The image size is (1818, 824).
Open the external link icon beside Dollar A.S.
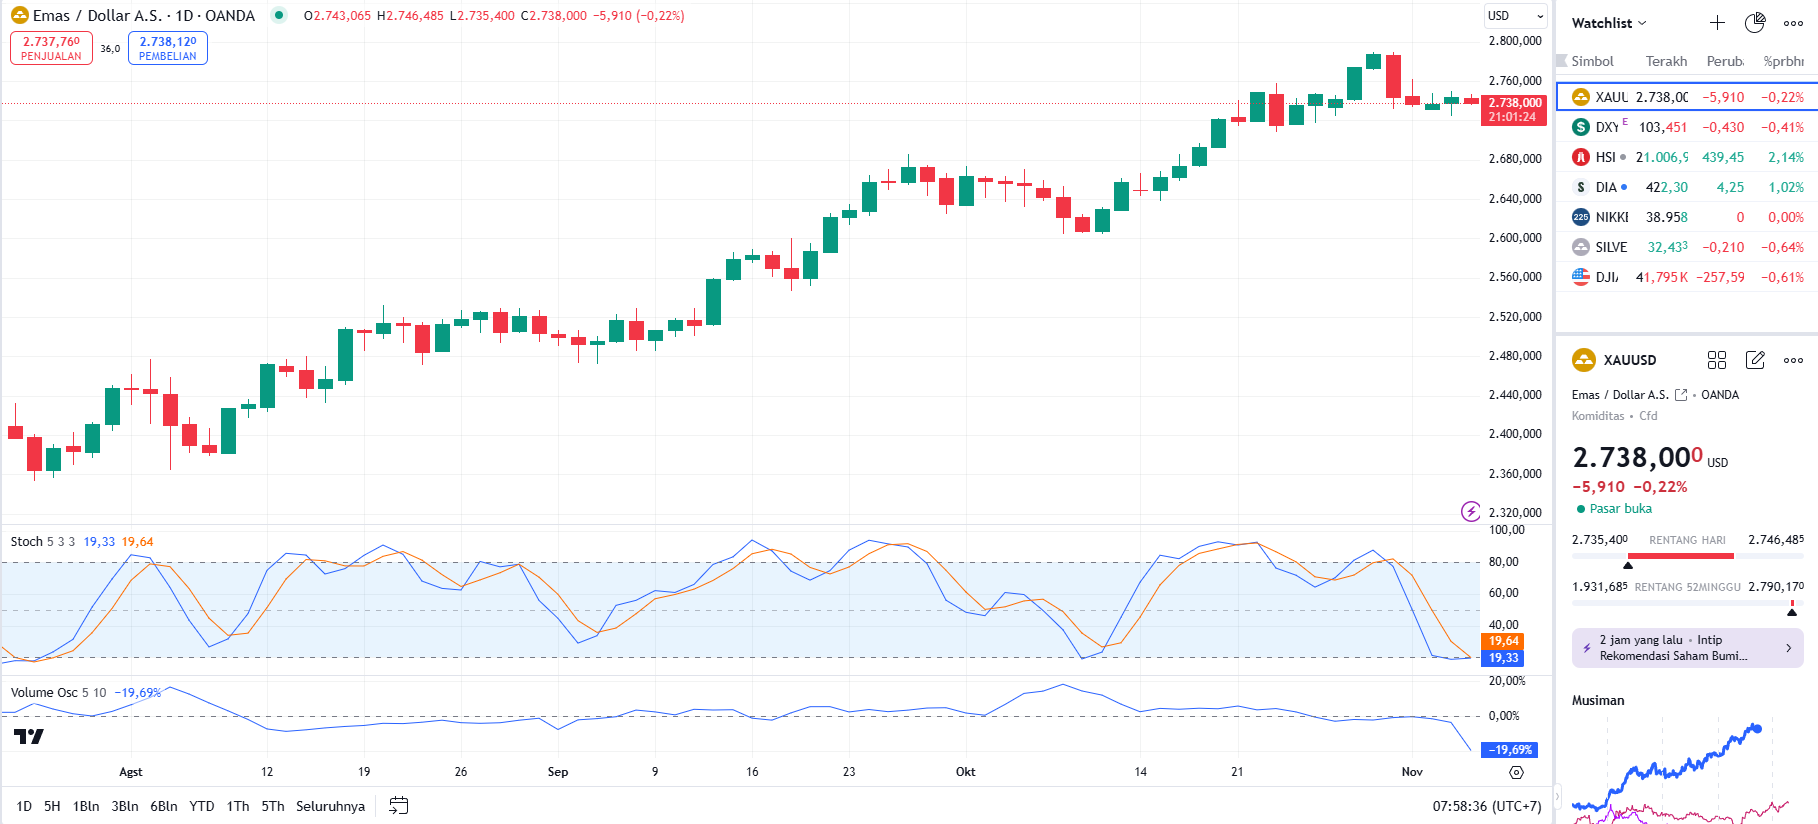click(1681, 395)
